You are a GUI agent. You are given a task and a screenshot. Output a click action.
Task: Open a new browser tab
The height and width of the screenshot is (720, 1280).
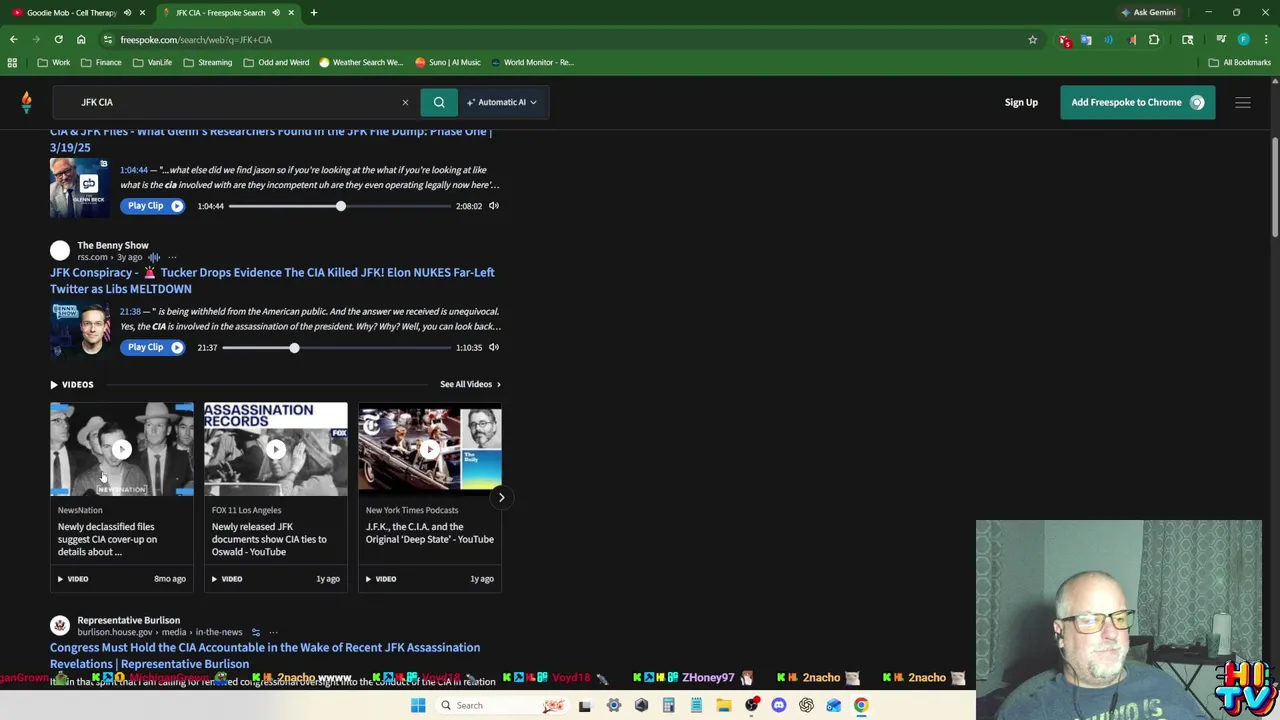pos(313,13)
